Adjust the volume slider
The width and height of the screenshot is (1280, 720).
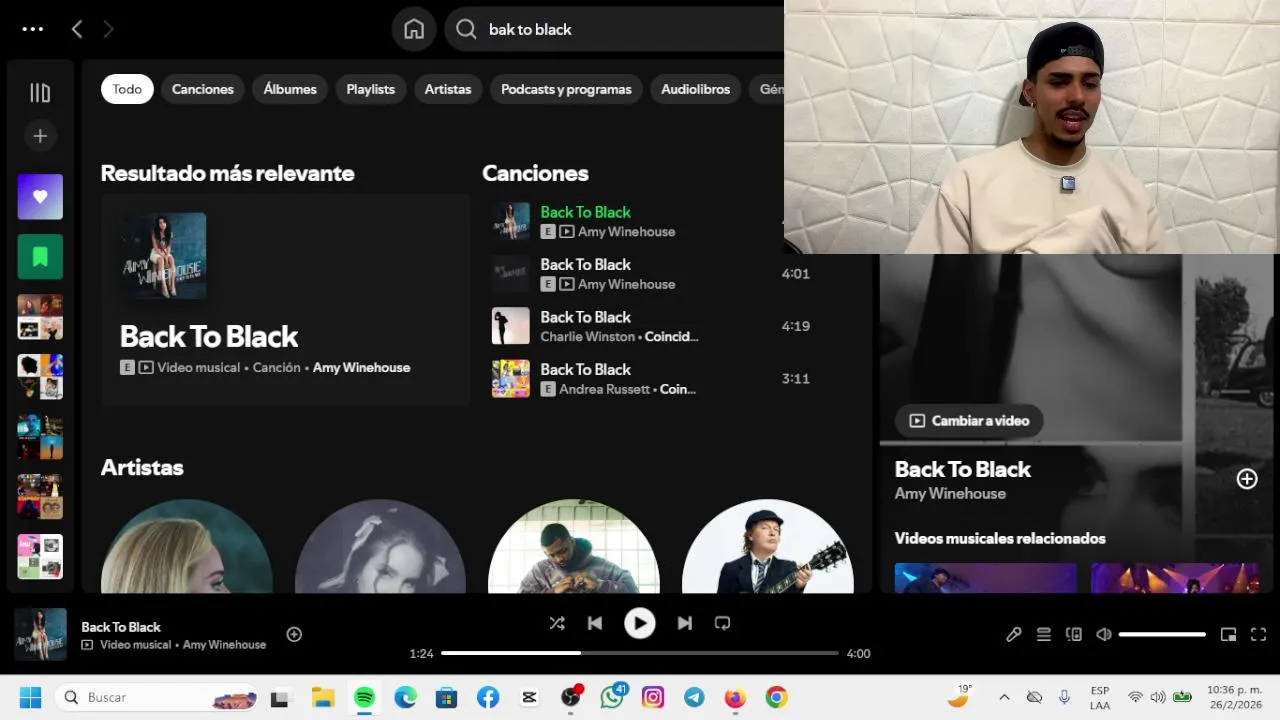tap(1162, 634)
